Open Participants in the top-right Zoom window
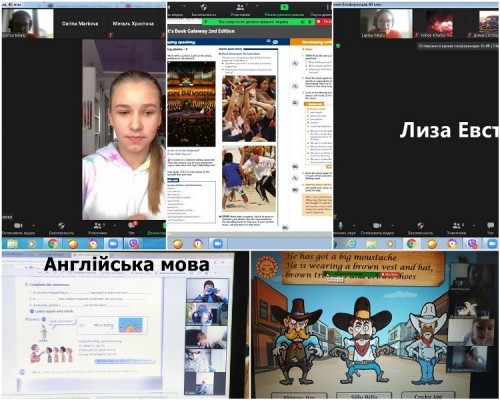 tap(456, 229)
